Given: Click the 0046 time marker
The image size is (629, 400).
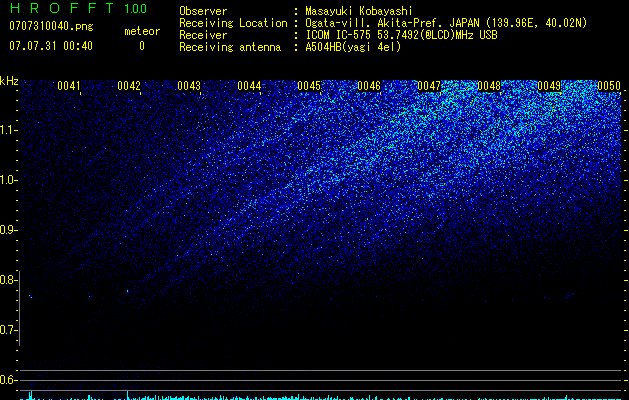Looking at the screenshot, I should (369, 86).
